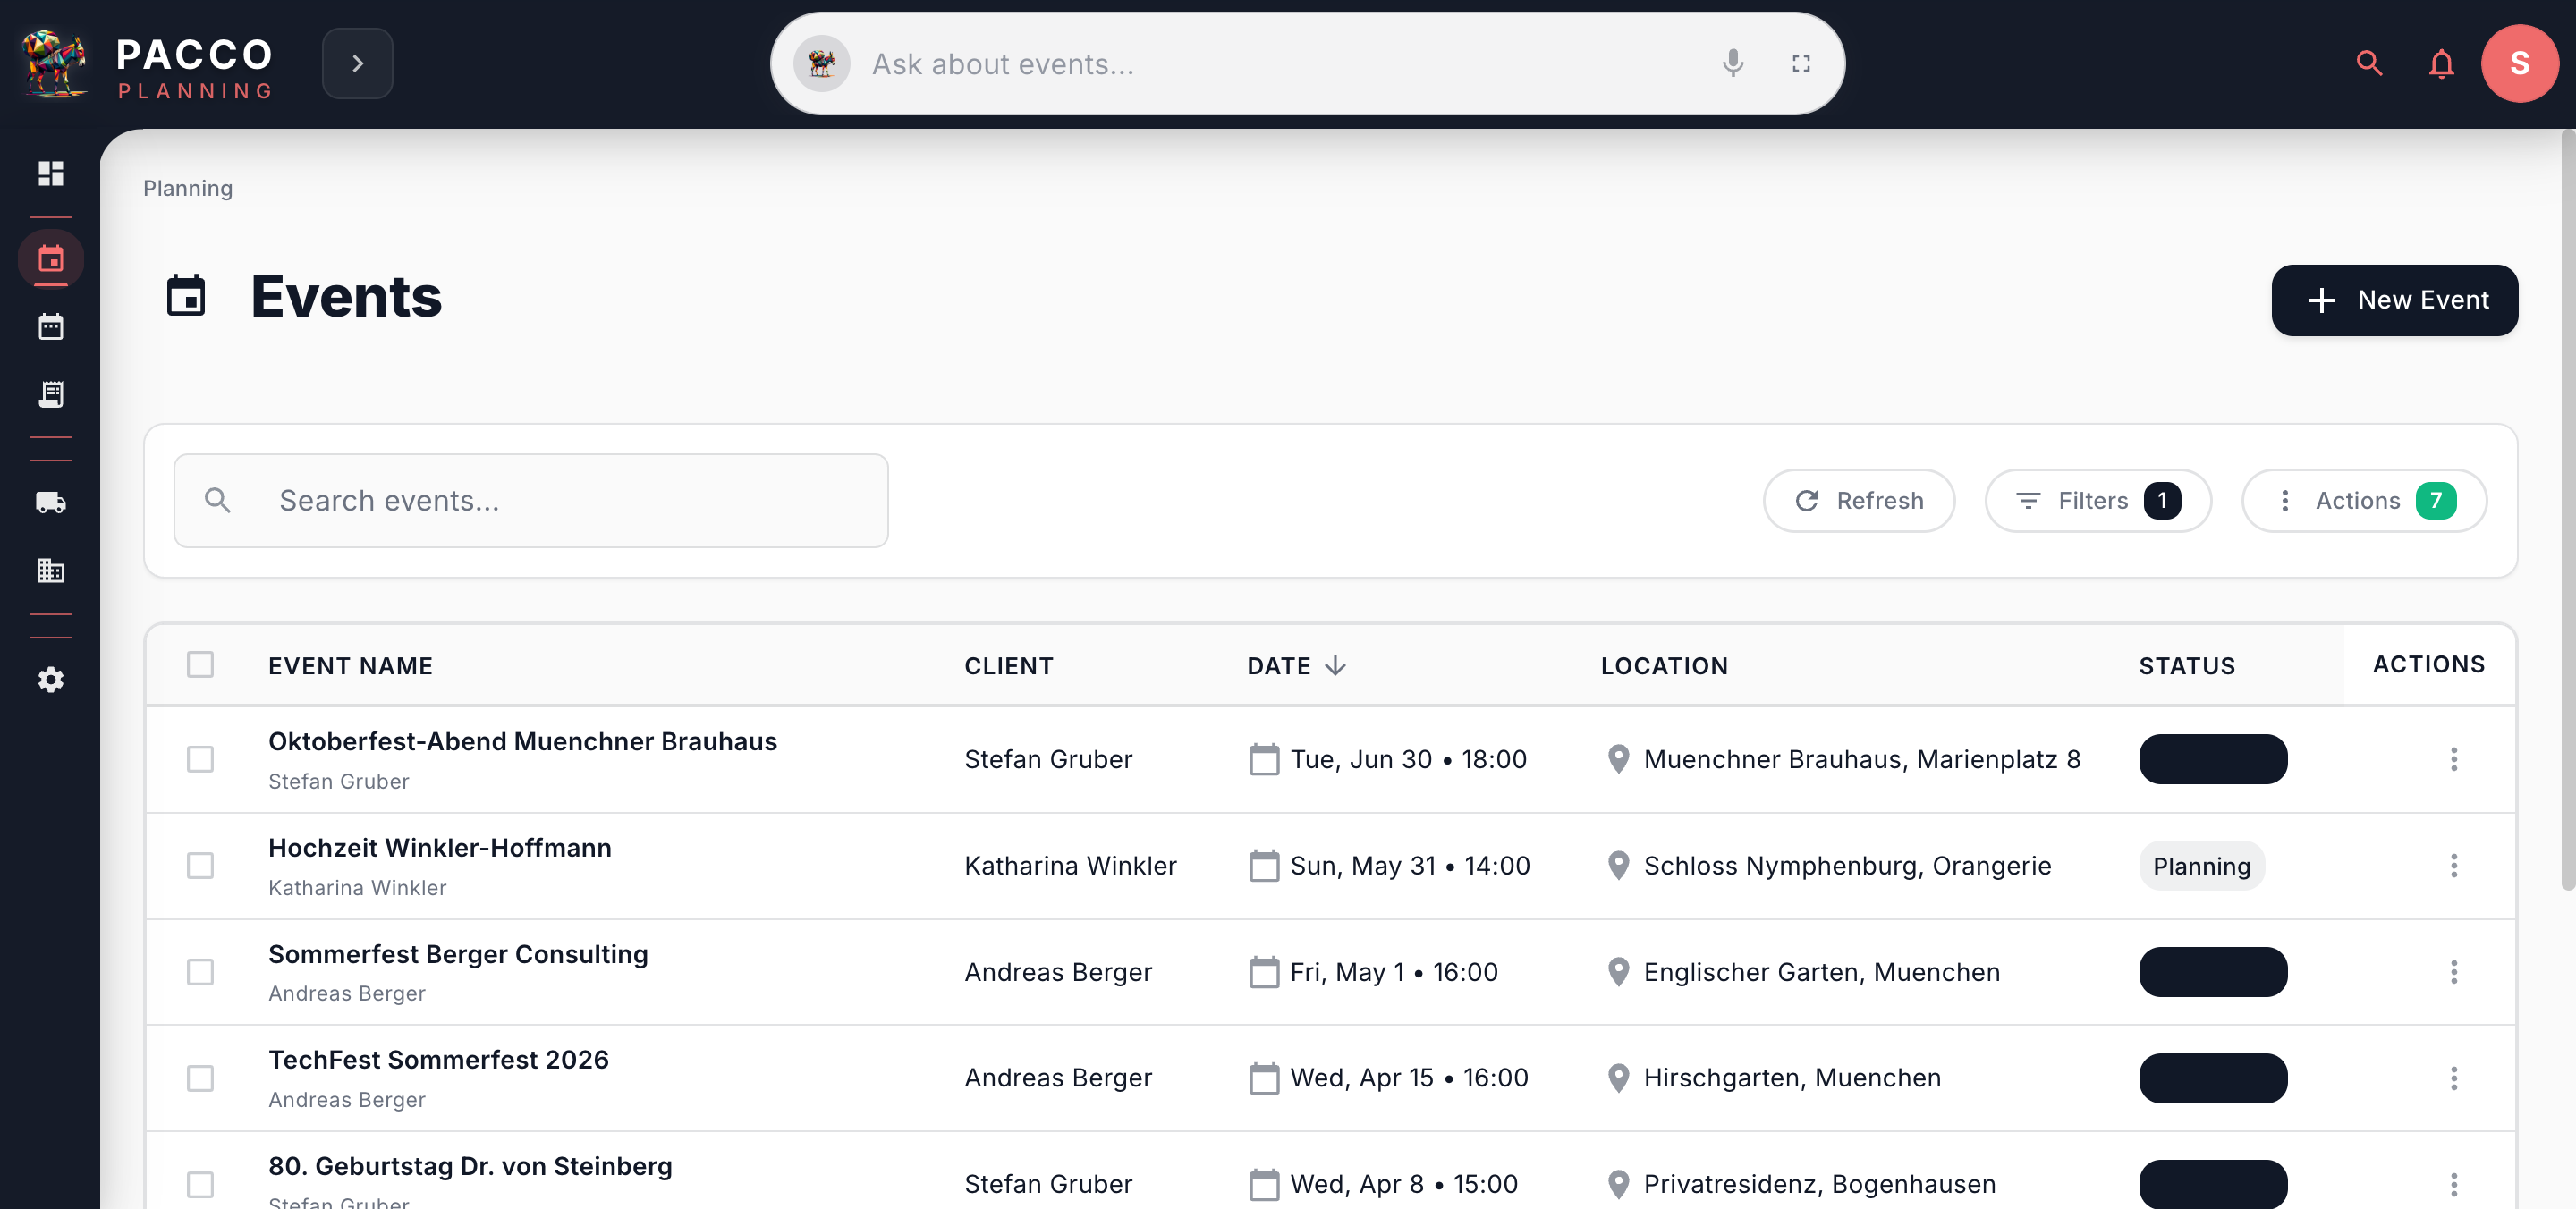Check the Hochzeit Winkler-Hoffmann row

pos(200,865)
